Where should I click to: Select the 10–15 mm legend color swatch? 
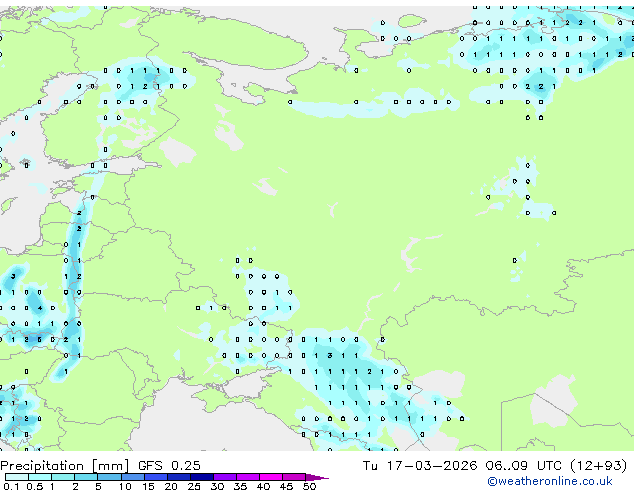133,477
